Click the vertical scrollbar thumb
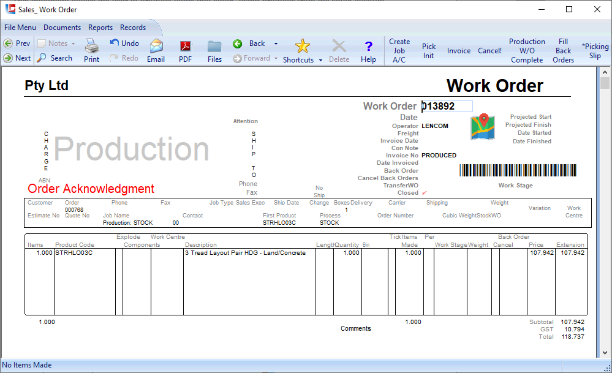Screen dimensions: 612x373 605,83
